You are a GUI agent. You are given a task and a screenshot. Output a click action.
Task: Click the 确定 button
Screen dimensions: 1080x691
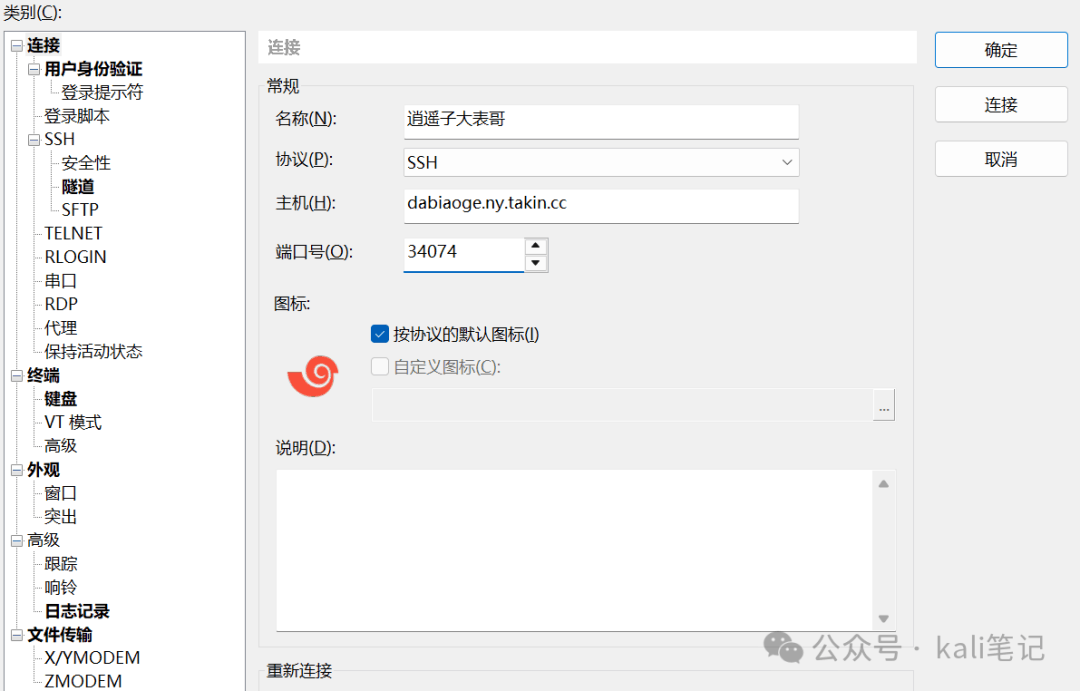[x=1001, y=50]
